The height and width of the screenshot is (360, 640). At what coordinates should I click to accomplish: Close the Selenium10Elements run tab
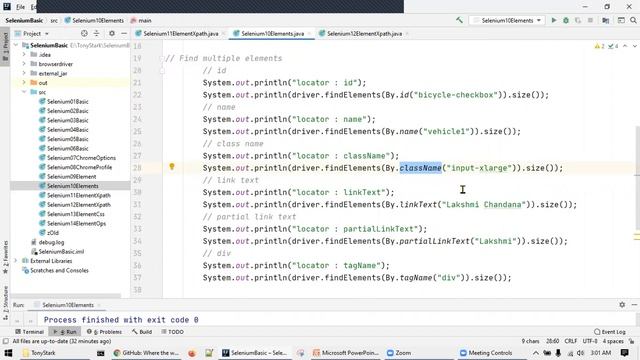coord(99,305)
